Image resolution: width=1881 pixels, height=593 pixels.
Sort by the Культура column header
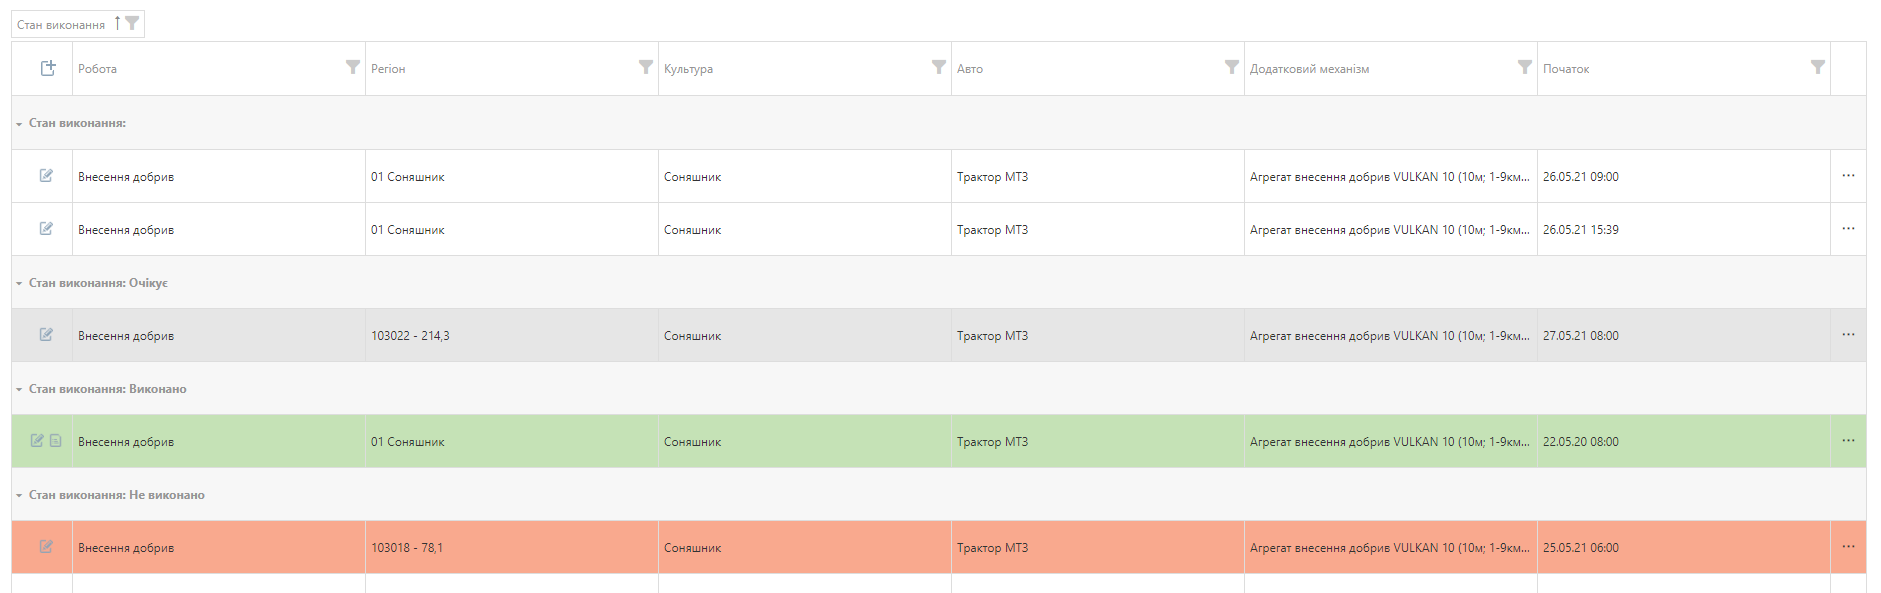(x=688, y=69)
